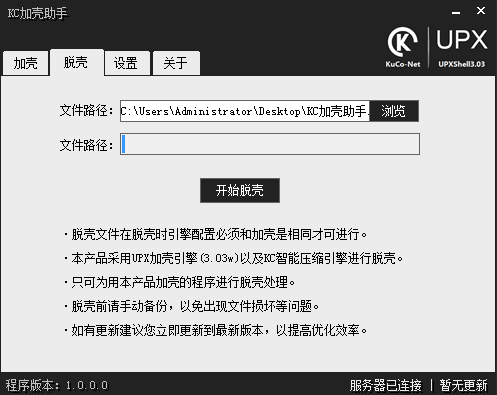
Task: Click the KC加壳助手 window title
Action: point(37,13)
